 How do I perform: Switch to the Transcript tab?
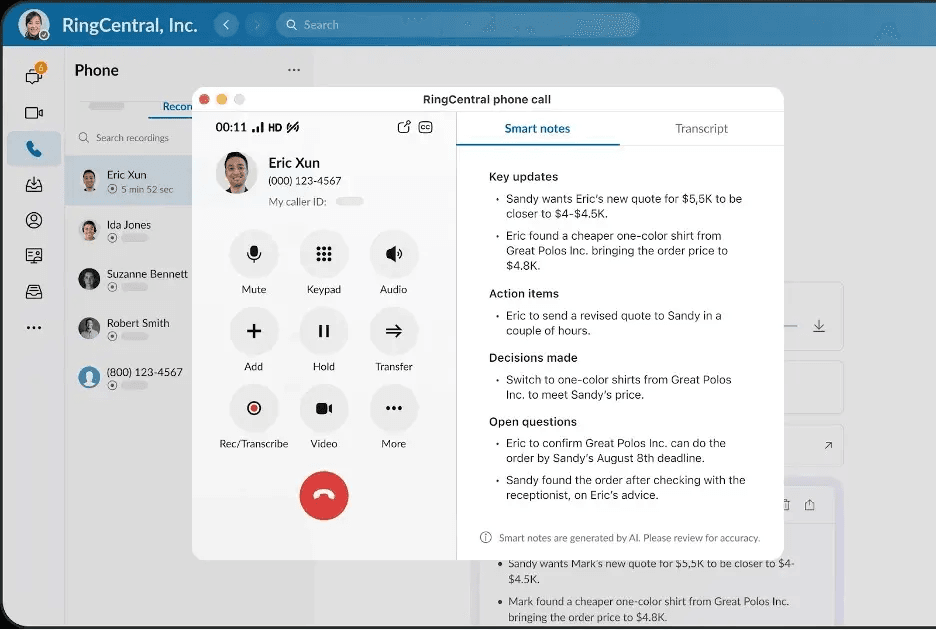700,129
